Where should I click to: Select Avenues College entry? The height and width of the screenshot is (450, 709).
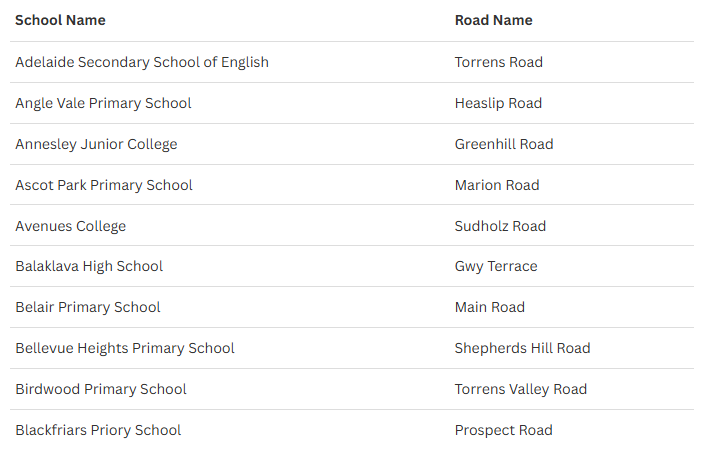(x=70, y=226)
